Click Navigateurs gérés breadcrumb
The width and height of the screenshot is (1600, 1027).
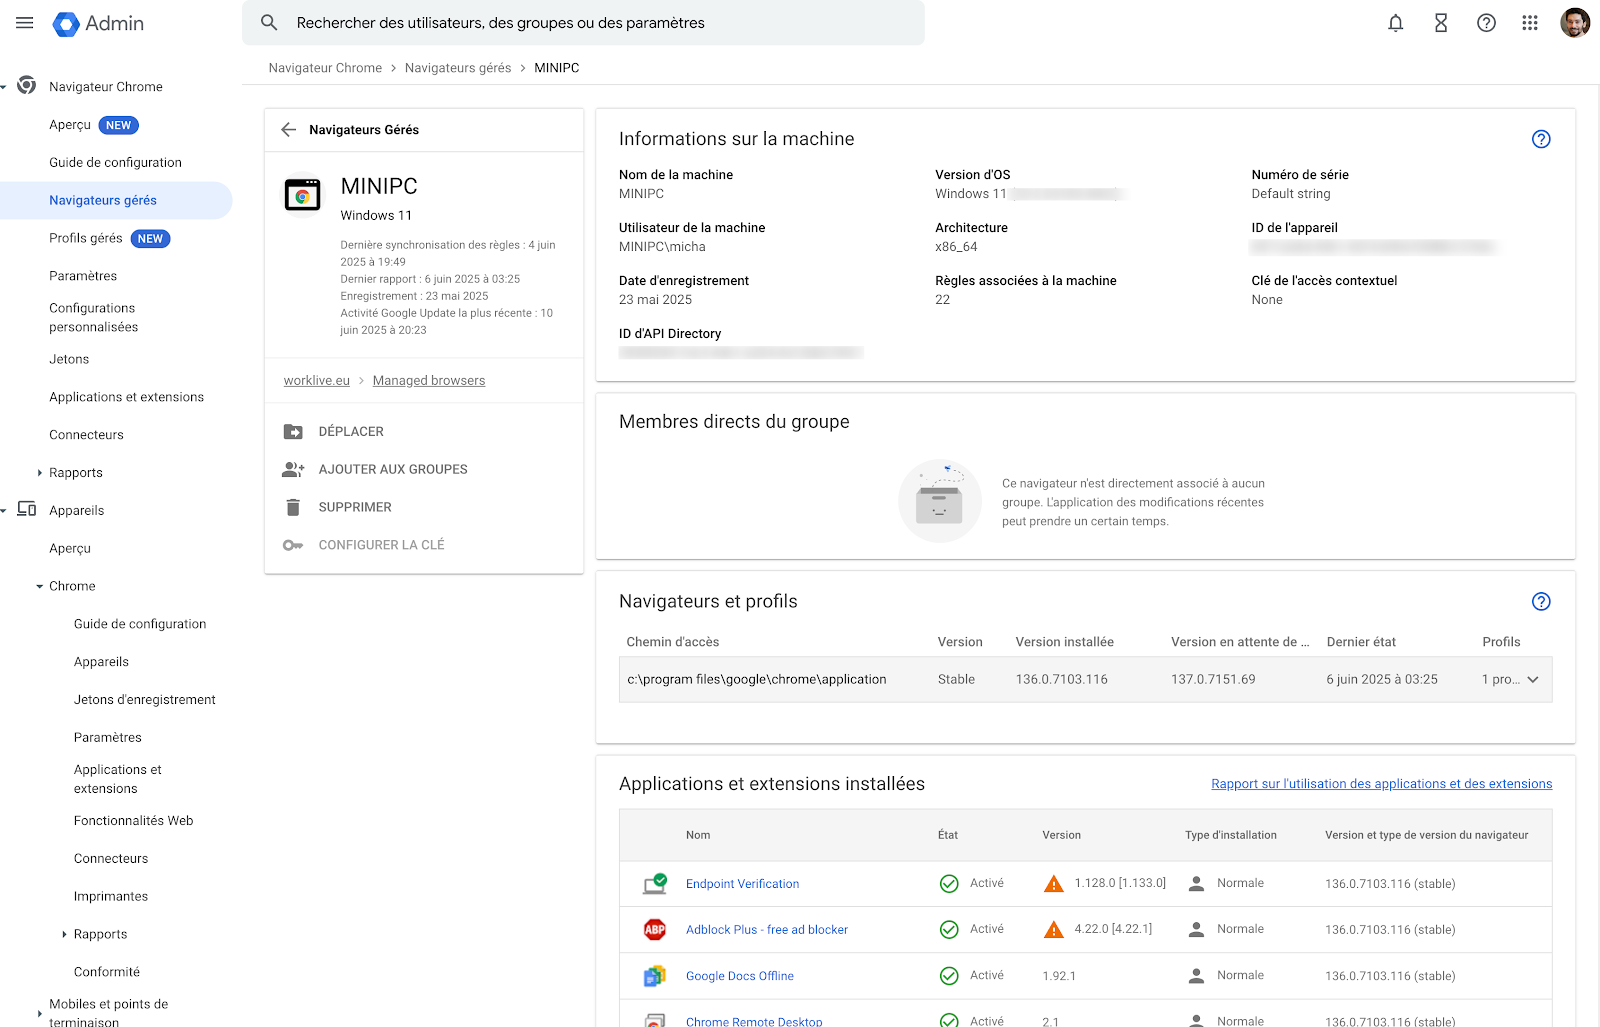coord(458,68)
